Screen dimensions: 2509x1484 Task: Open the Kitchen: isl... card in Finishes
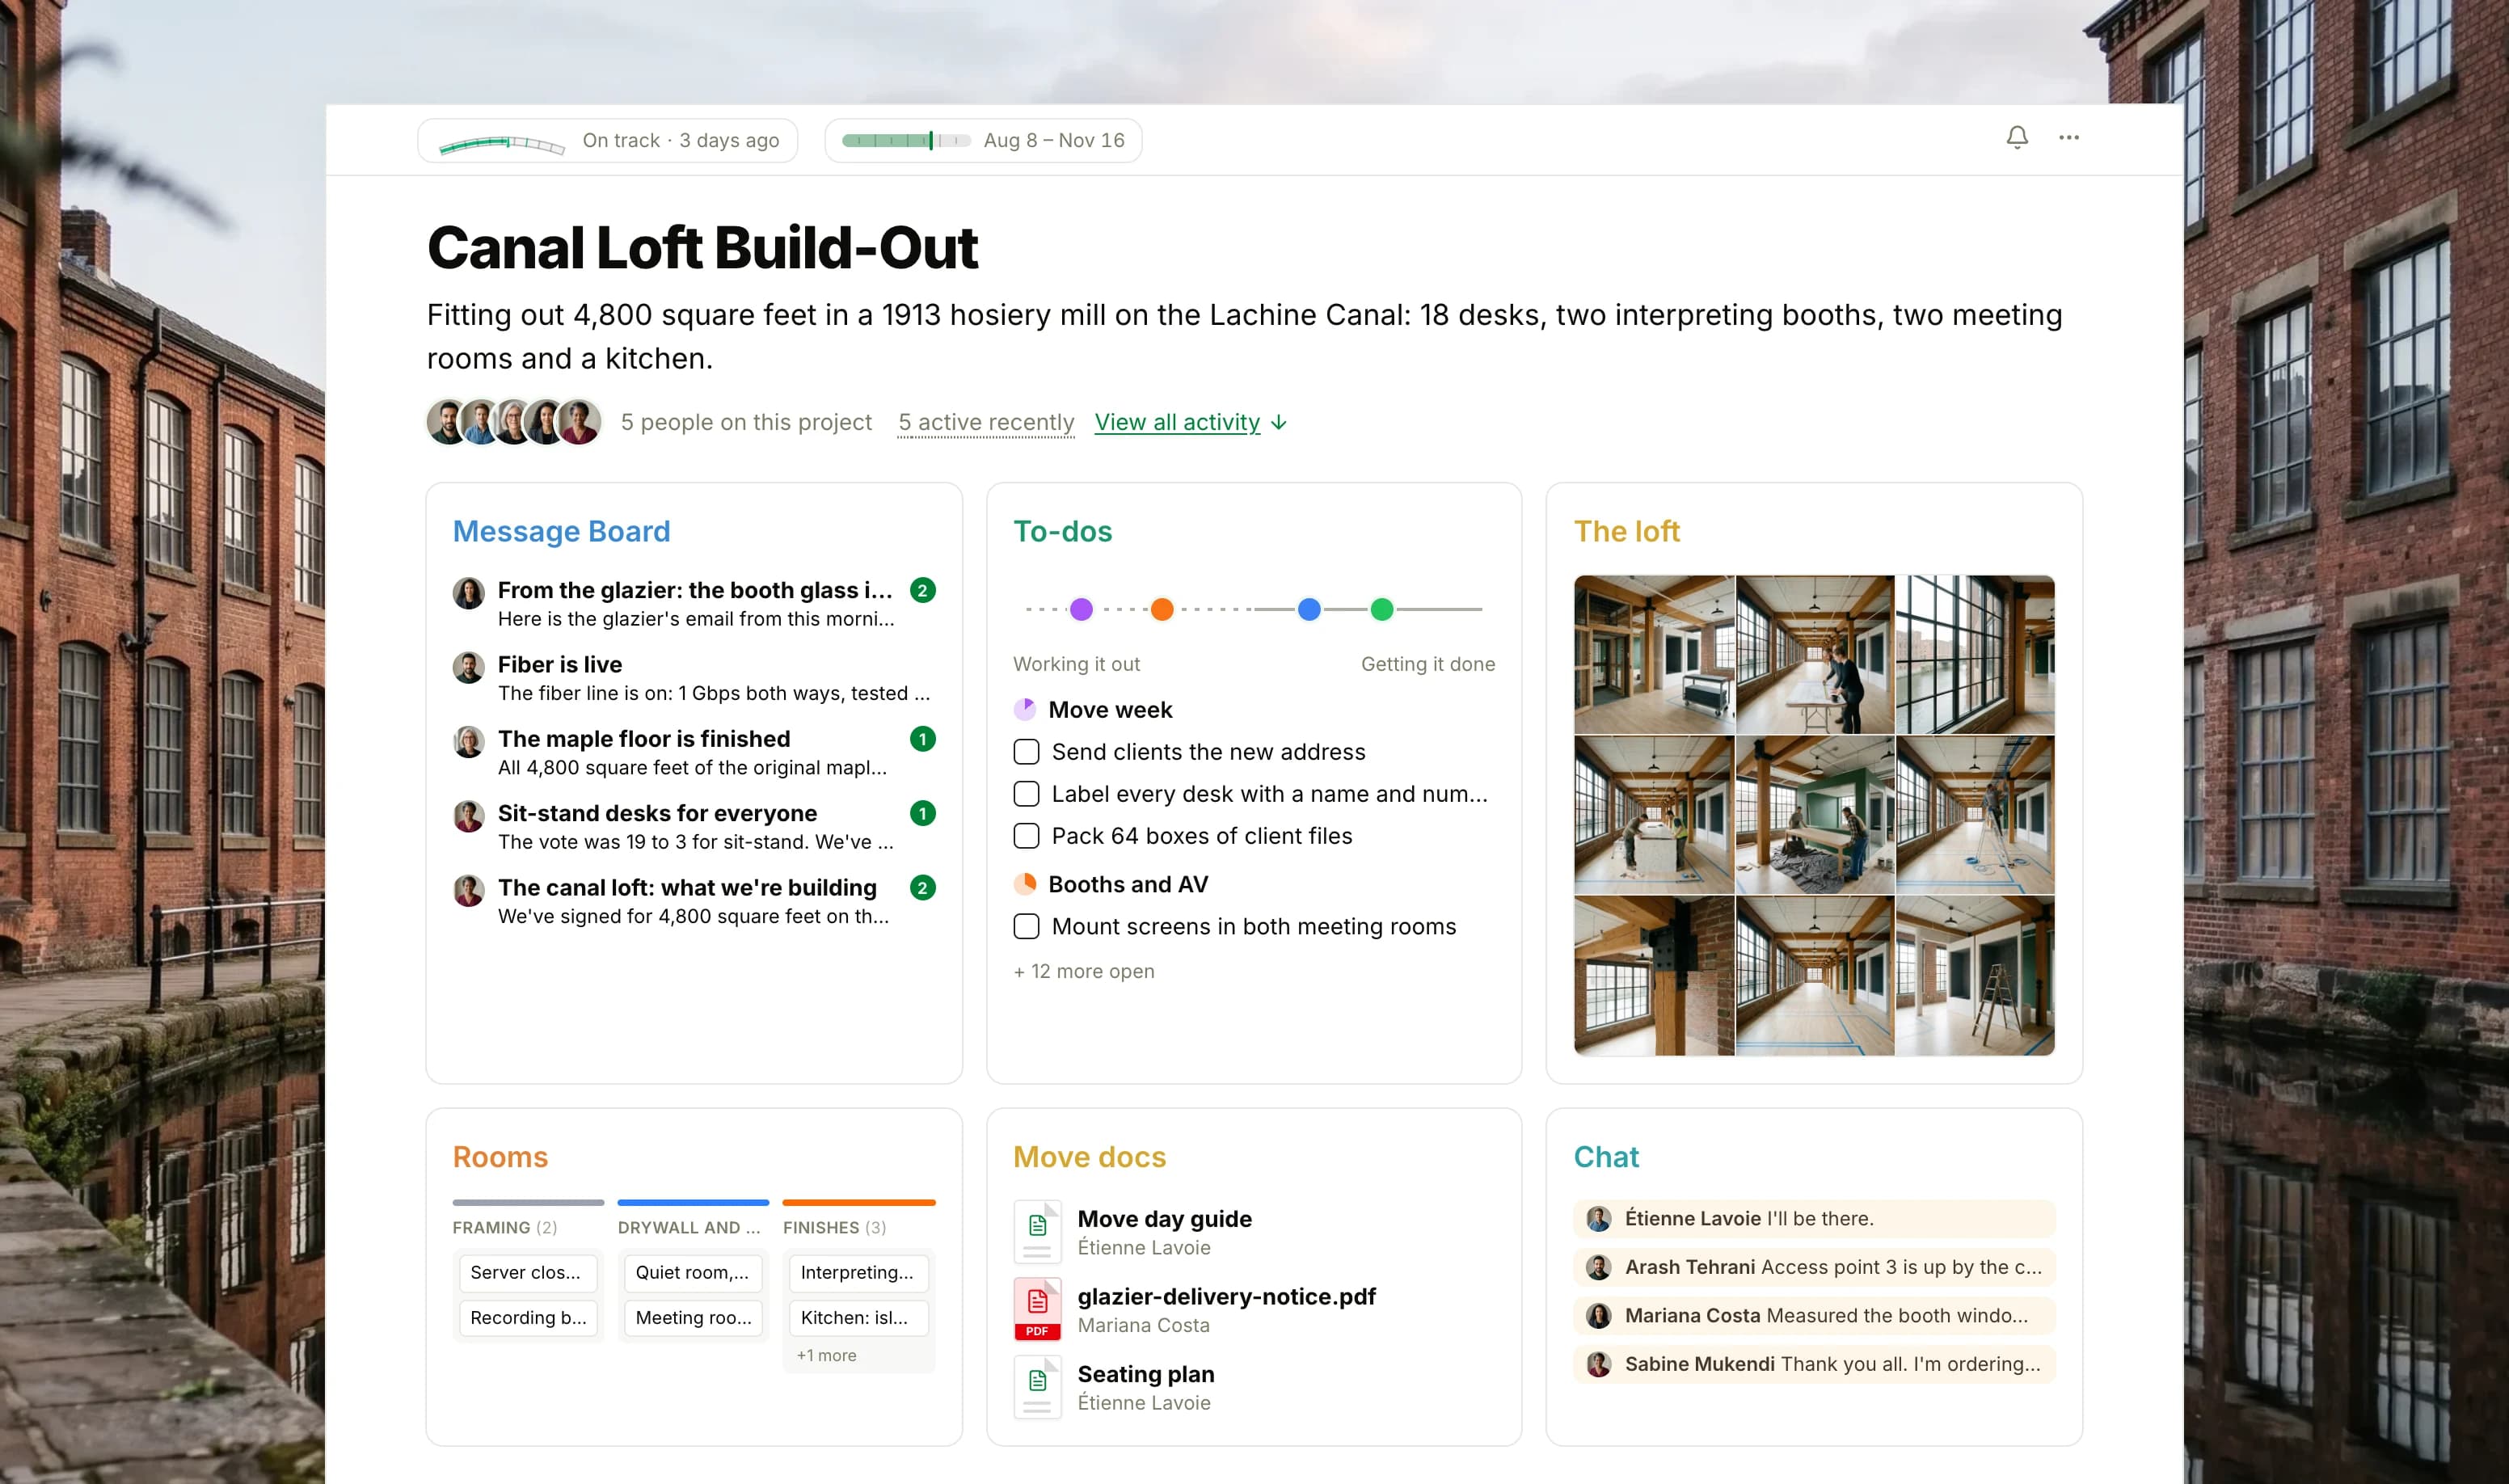858,1317
